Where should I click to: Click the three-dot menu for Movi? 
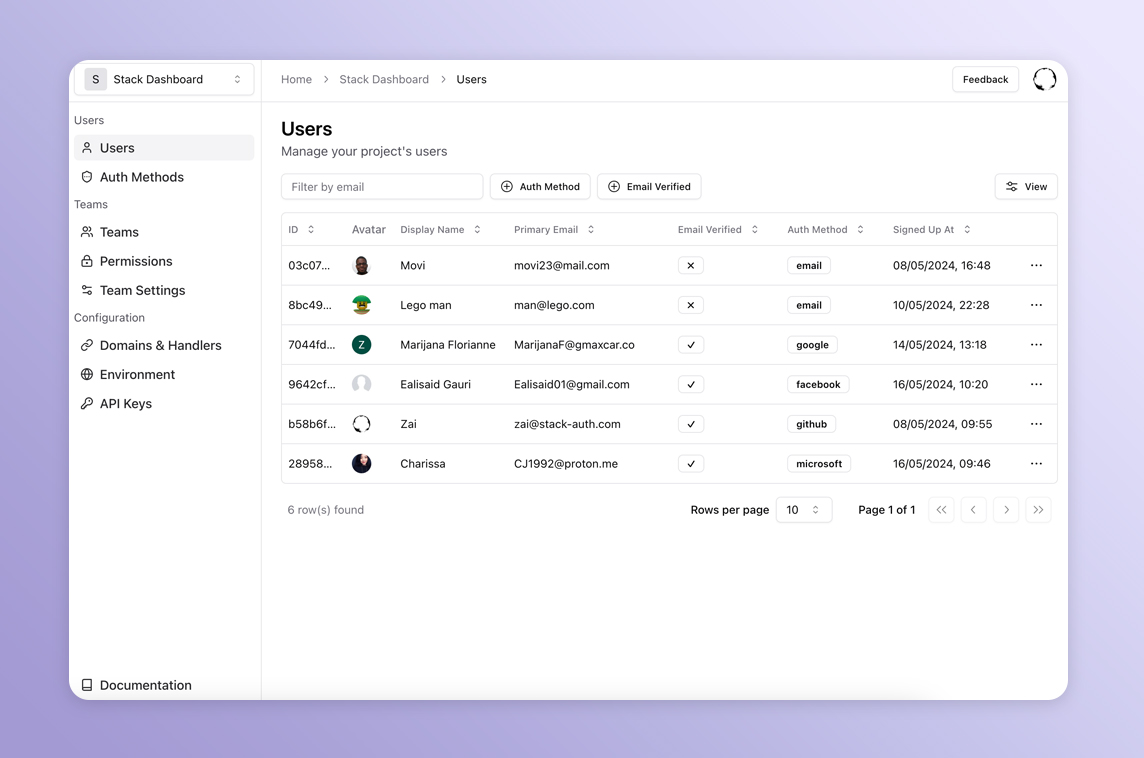pos(1036,266)
